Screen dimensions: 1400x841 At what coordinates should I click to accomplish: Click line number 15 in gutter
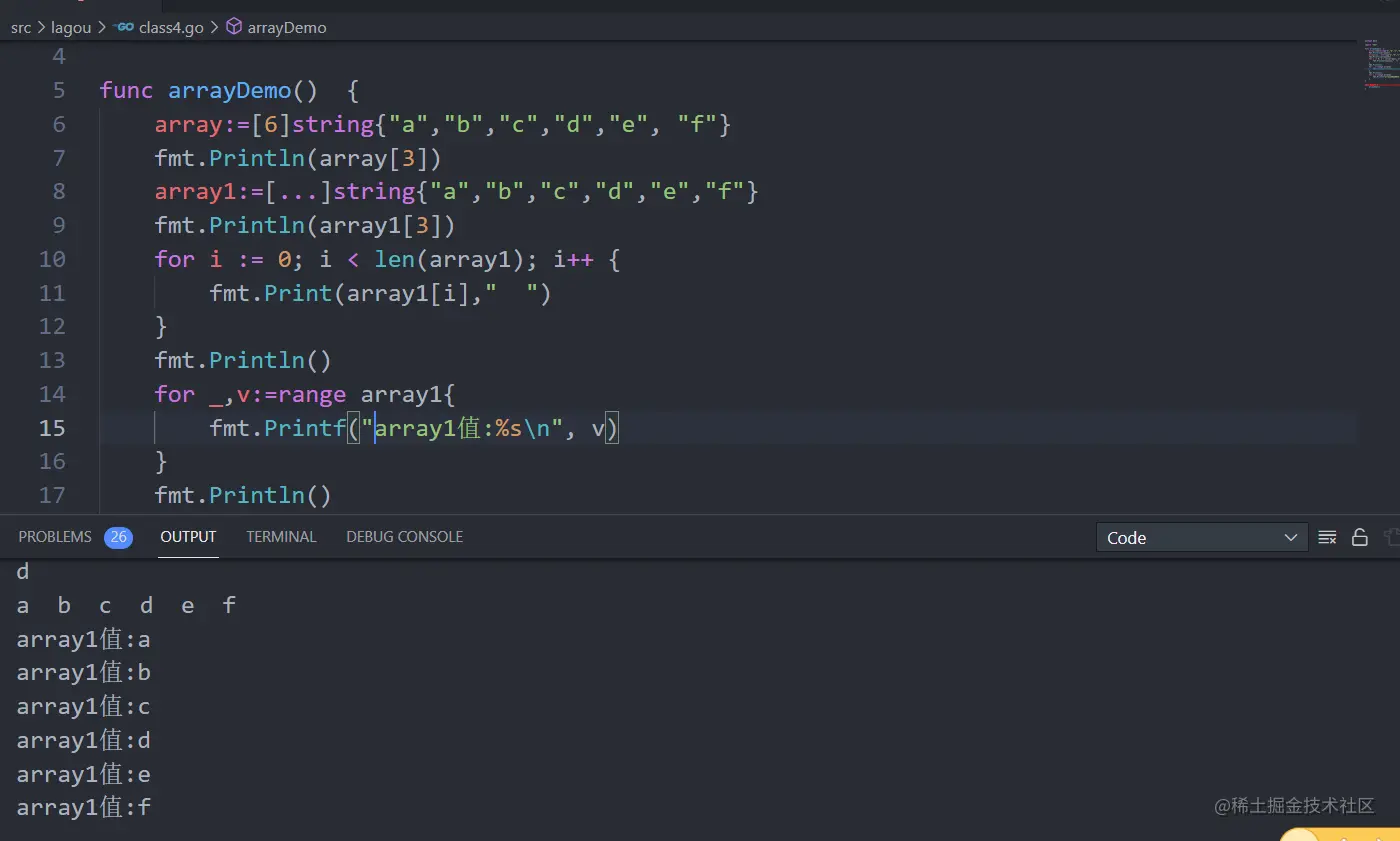click(52, 428)
